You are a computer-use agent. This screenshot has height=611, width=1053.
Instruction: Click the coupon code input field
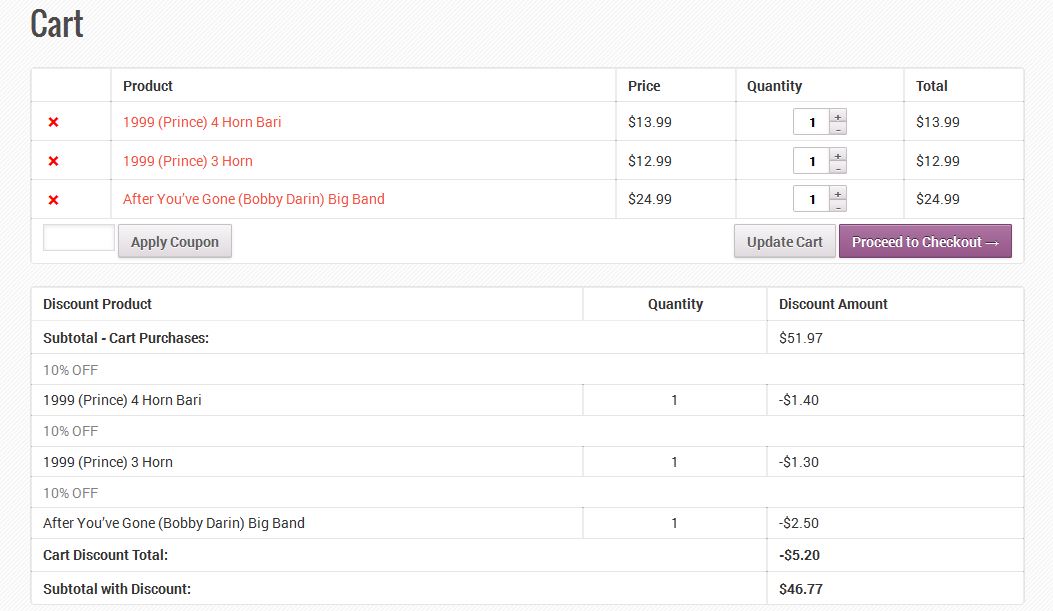pos(79,238)
